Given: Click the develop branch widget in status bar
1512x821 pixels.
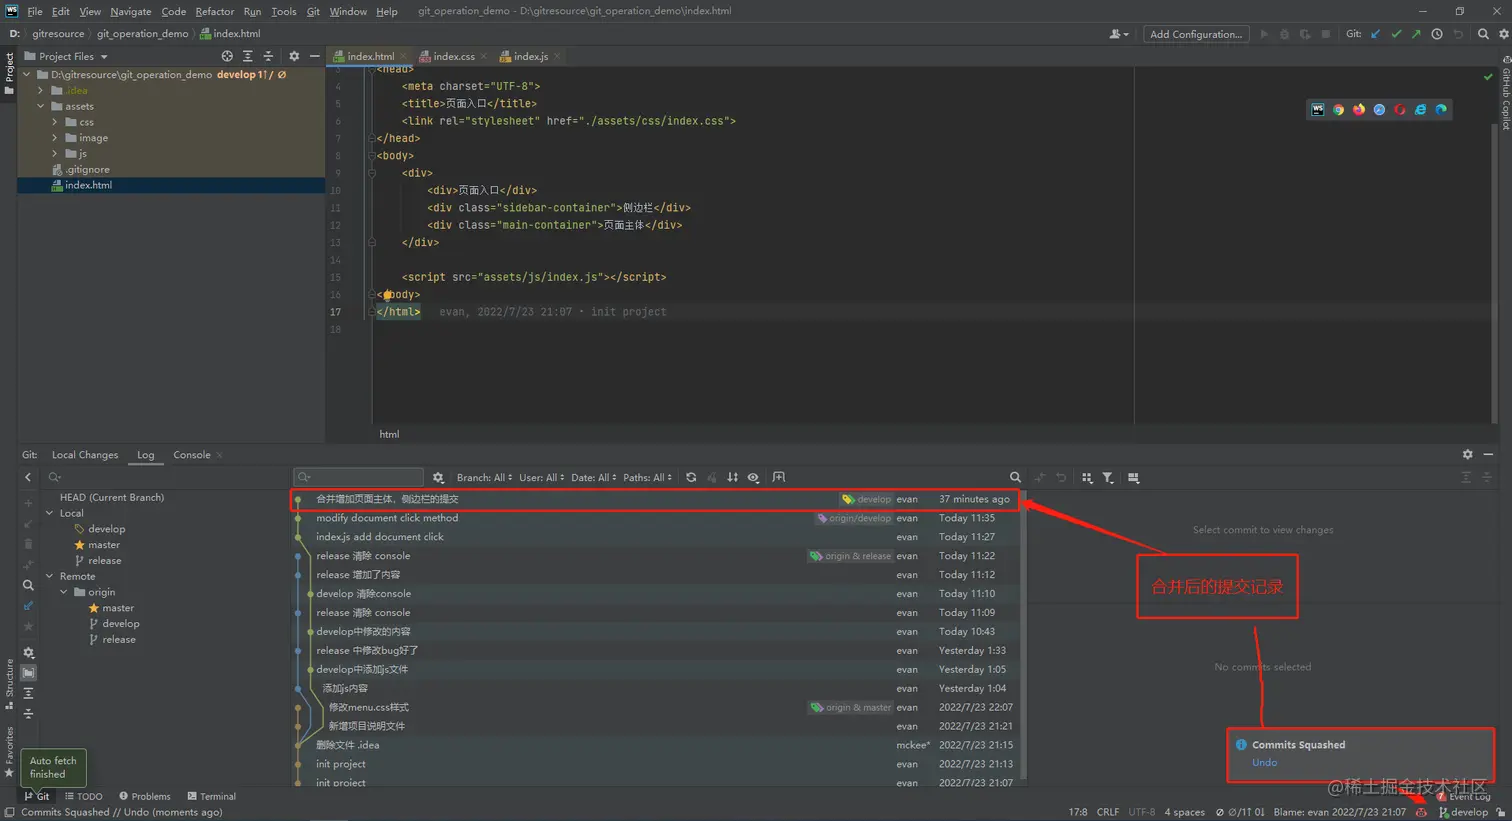Looking at the screenshot, I should tap(1463, 811).
